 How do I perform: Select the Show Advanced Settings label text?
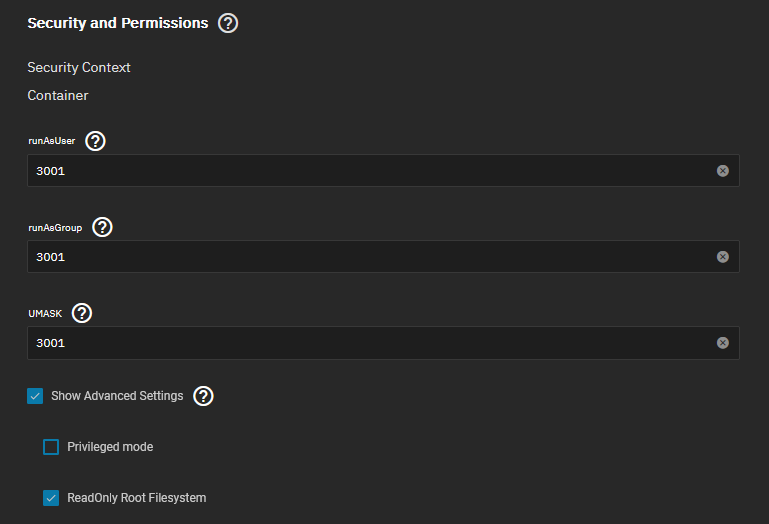117,396
